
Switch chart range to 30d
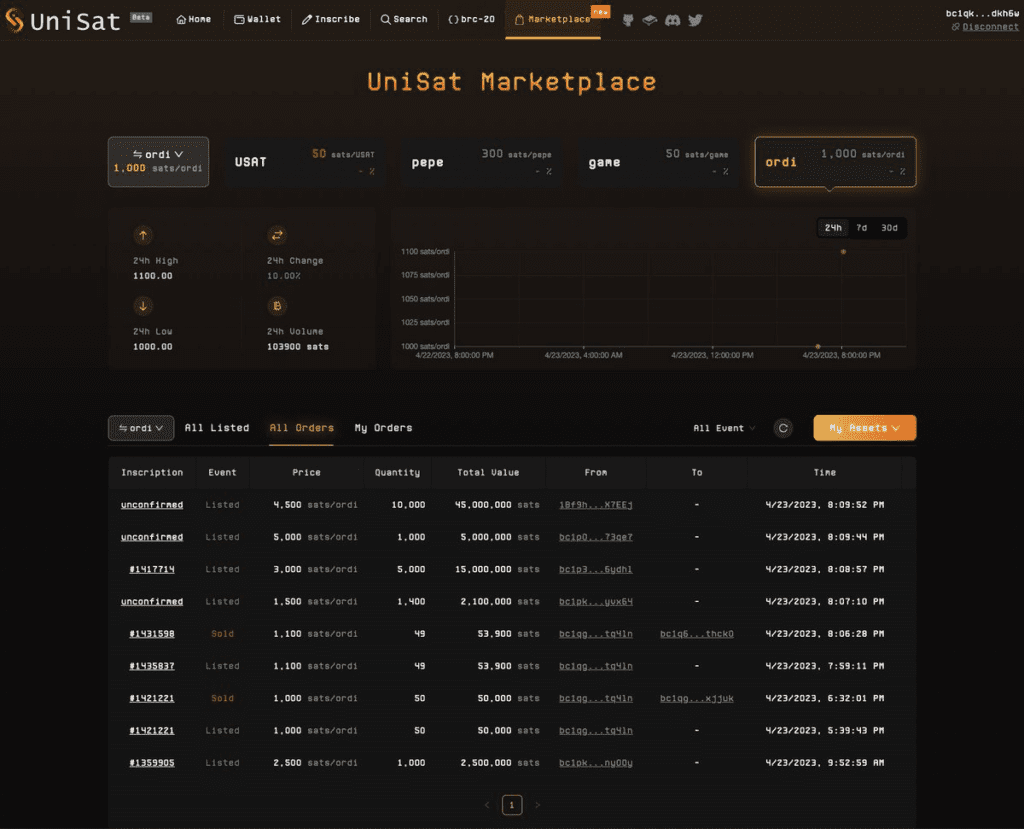(889, 228)
